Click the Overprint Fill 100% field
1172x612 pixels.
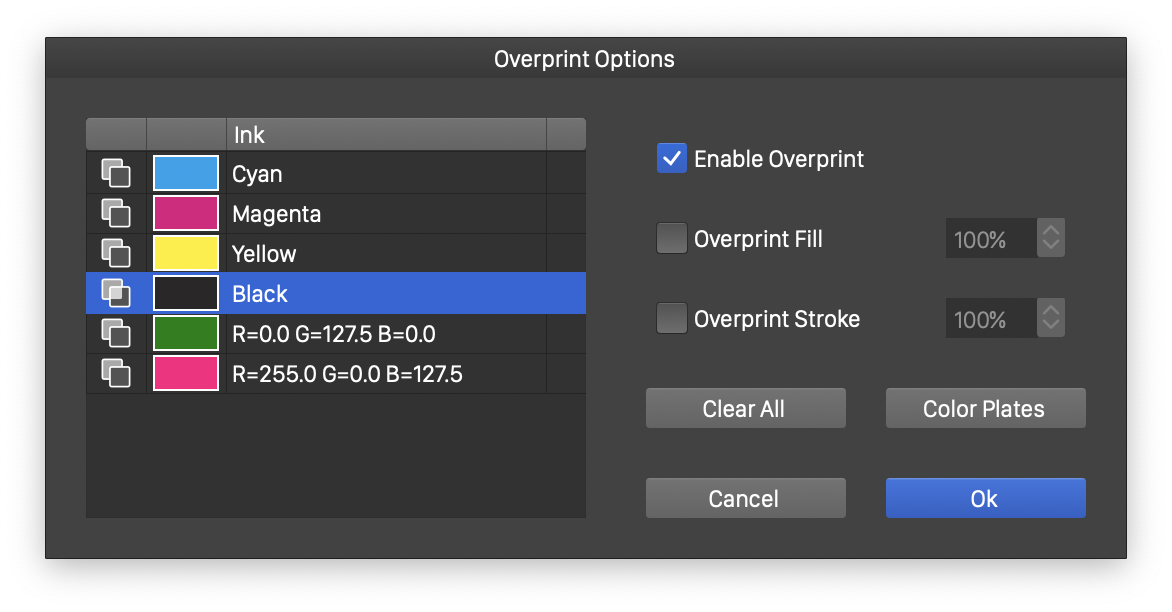click(991, 239)
